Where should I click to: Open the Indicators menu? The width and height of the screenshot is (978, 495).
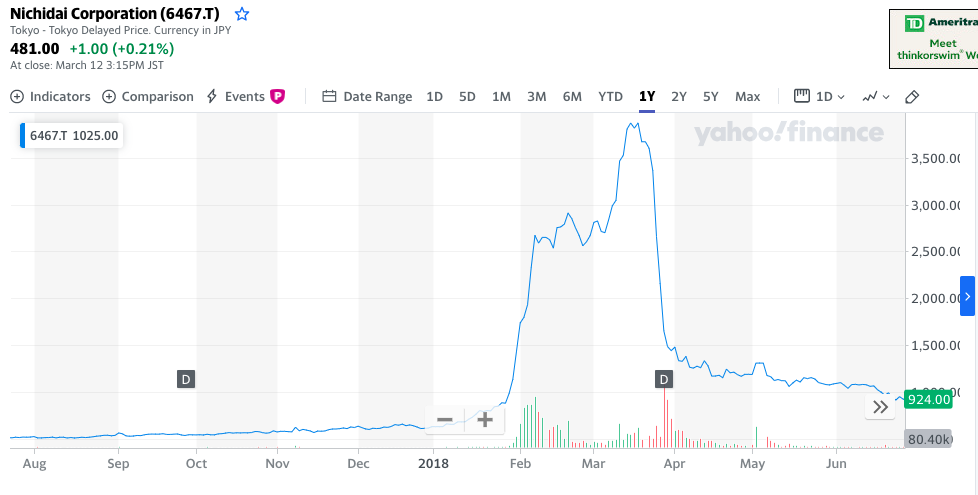coord(51,97)
